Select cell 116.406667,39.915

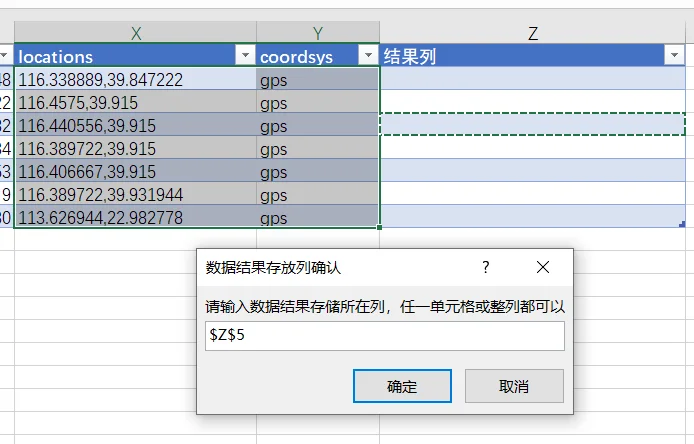point(135,170)
